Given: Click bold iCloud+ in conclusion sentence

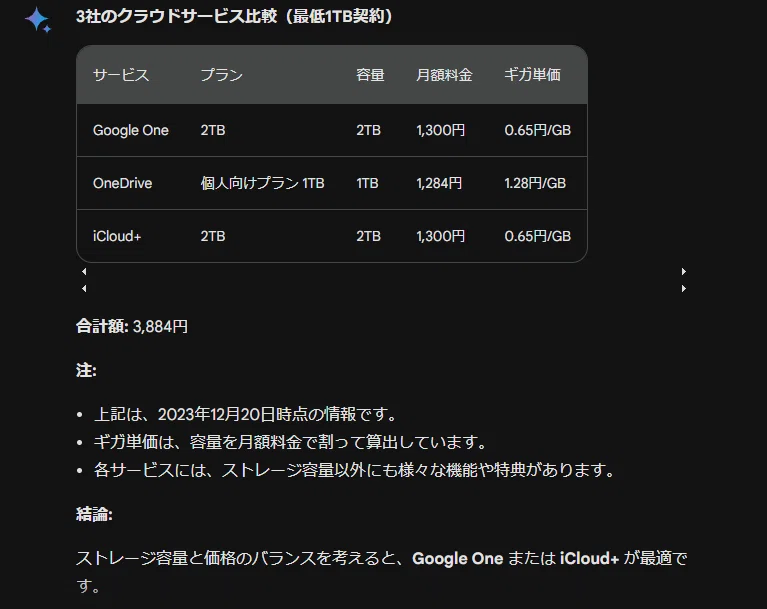Looking at the screenshot, I should coord(589,558).
